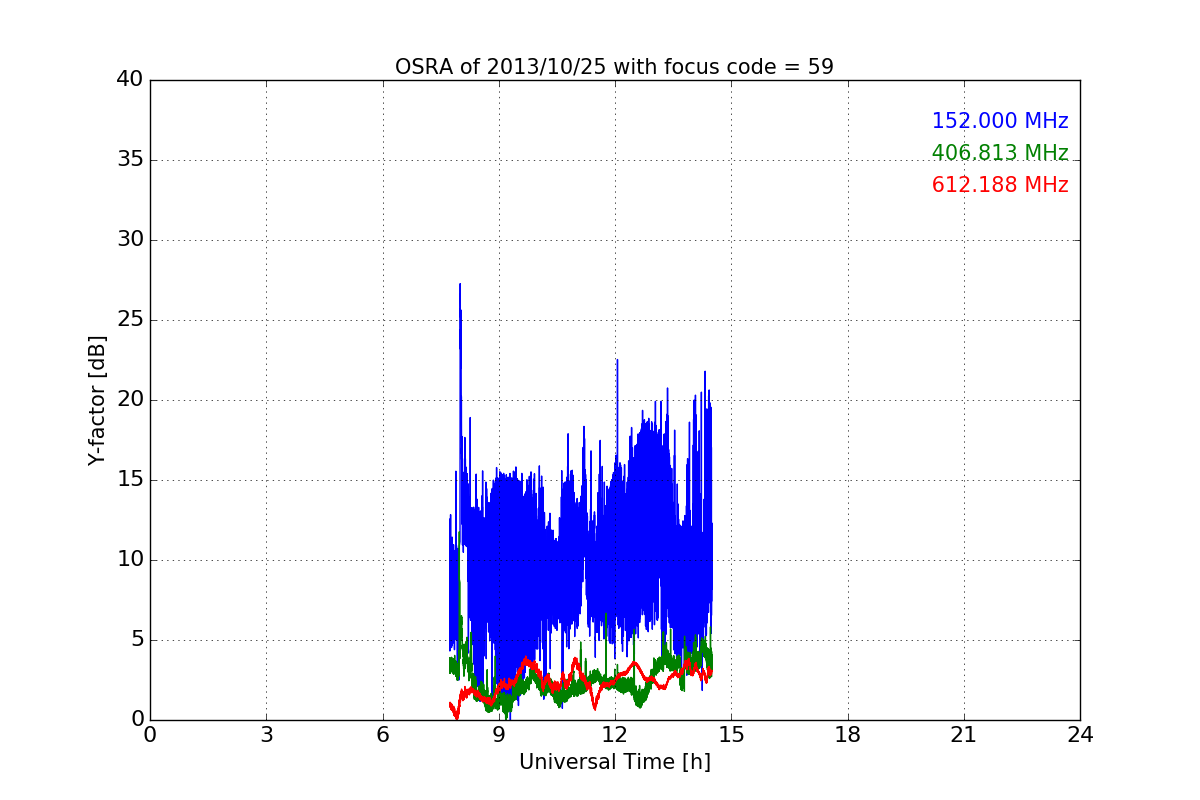Select the green 406.813 MHz legend label
1200x800 pixels.
1000,153
